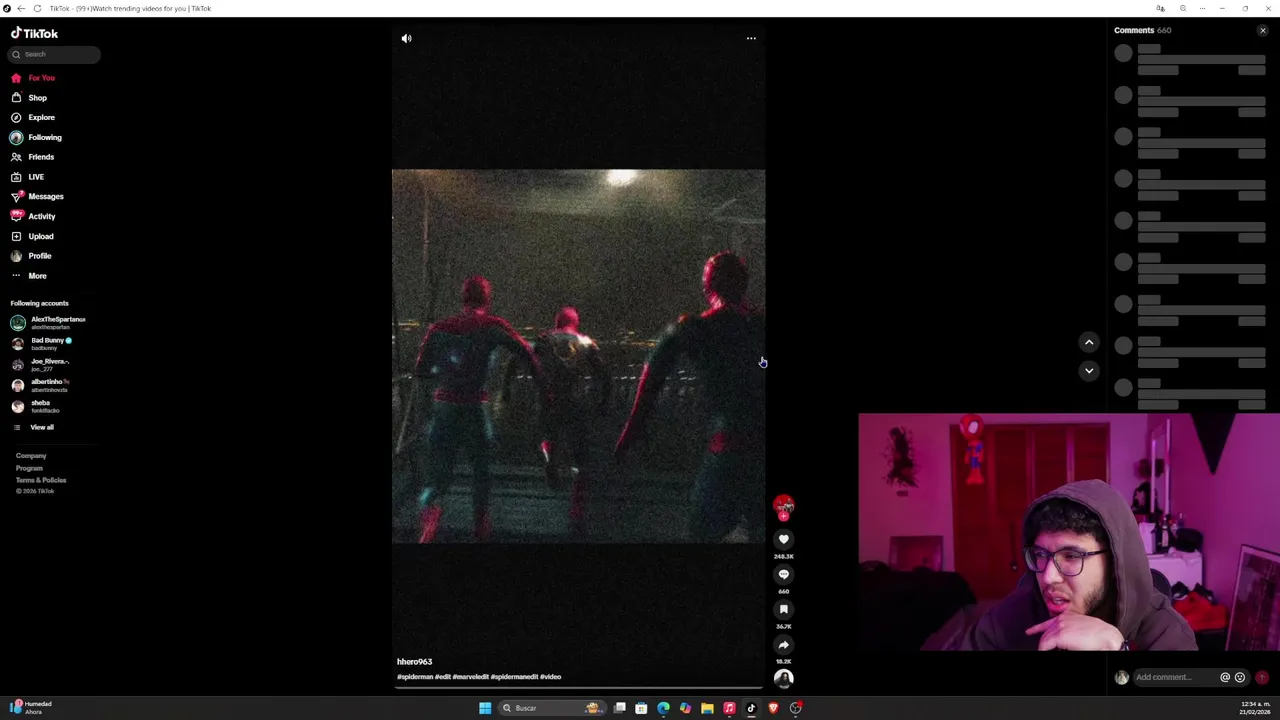The height and width of the screenshot is (720, 1280).
Task: Open Windows Start menu
Action: 485,708
